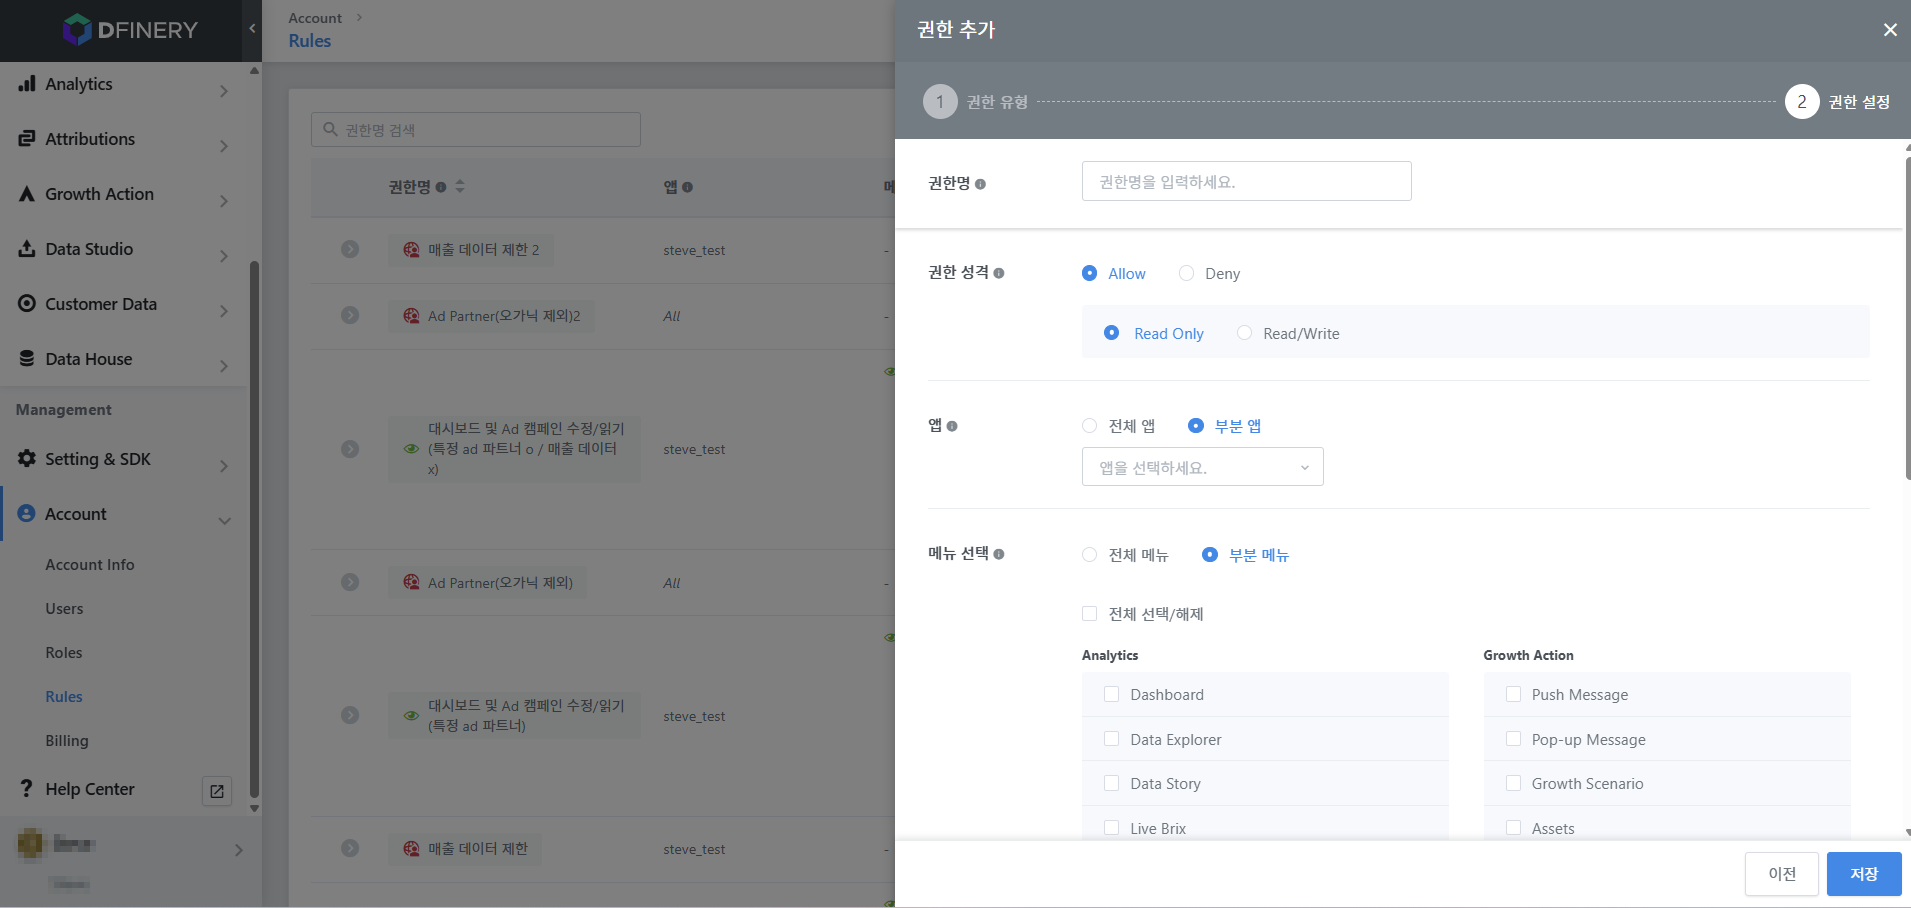Check the Push Message checkbox
The image size is (1911, 908).
(1513, 694)
